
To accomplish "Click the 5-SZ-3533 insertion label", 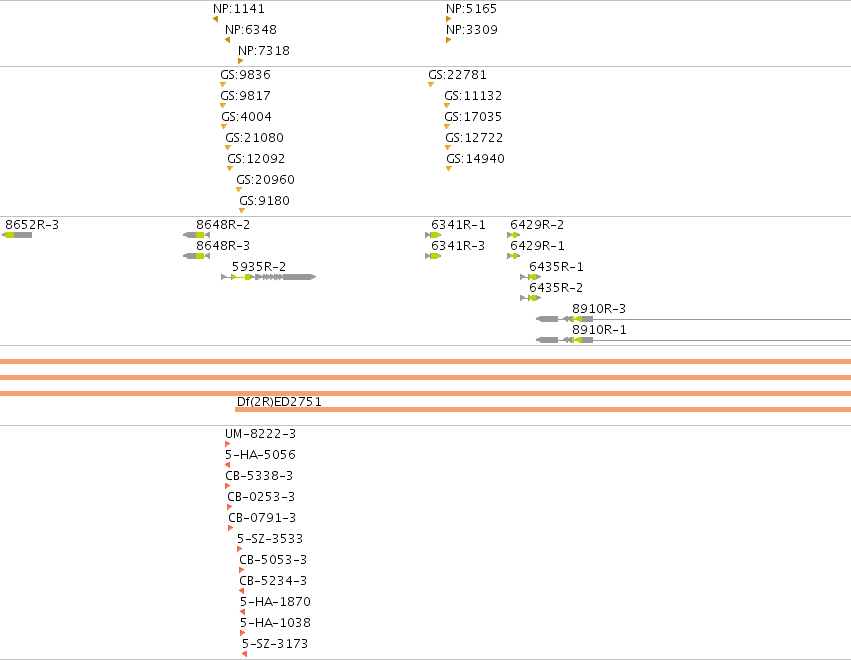I will click(270, 539).
